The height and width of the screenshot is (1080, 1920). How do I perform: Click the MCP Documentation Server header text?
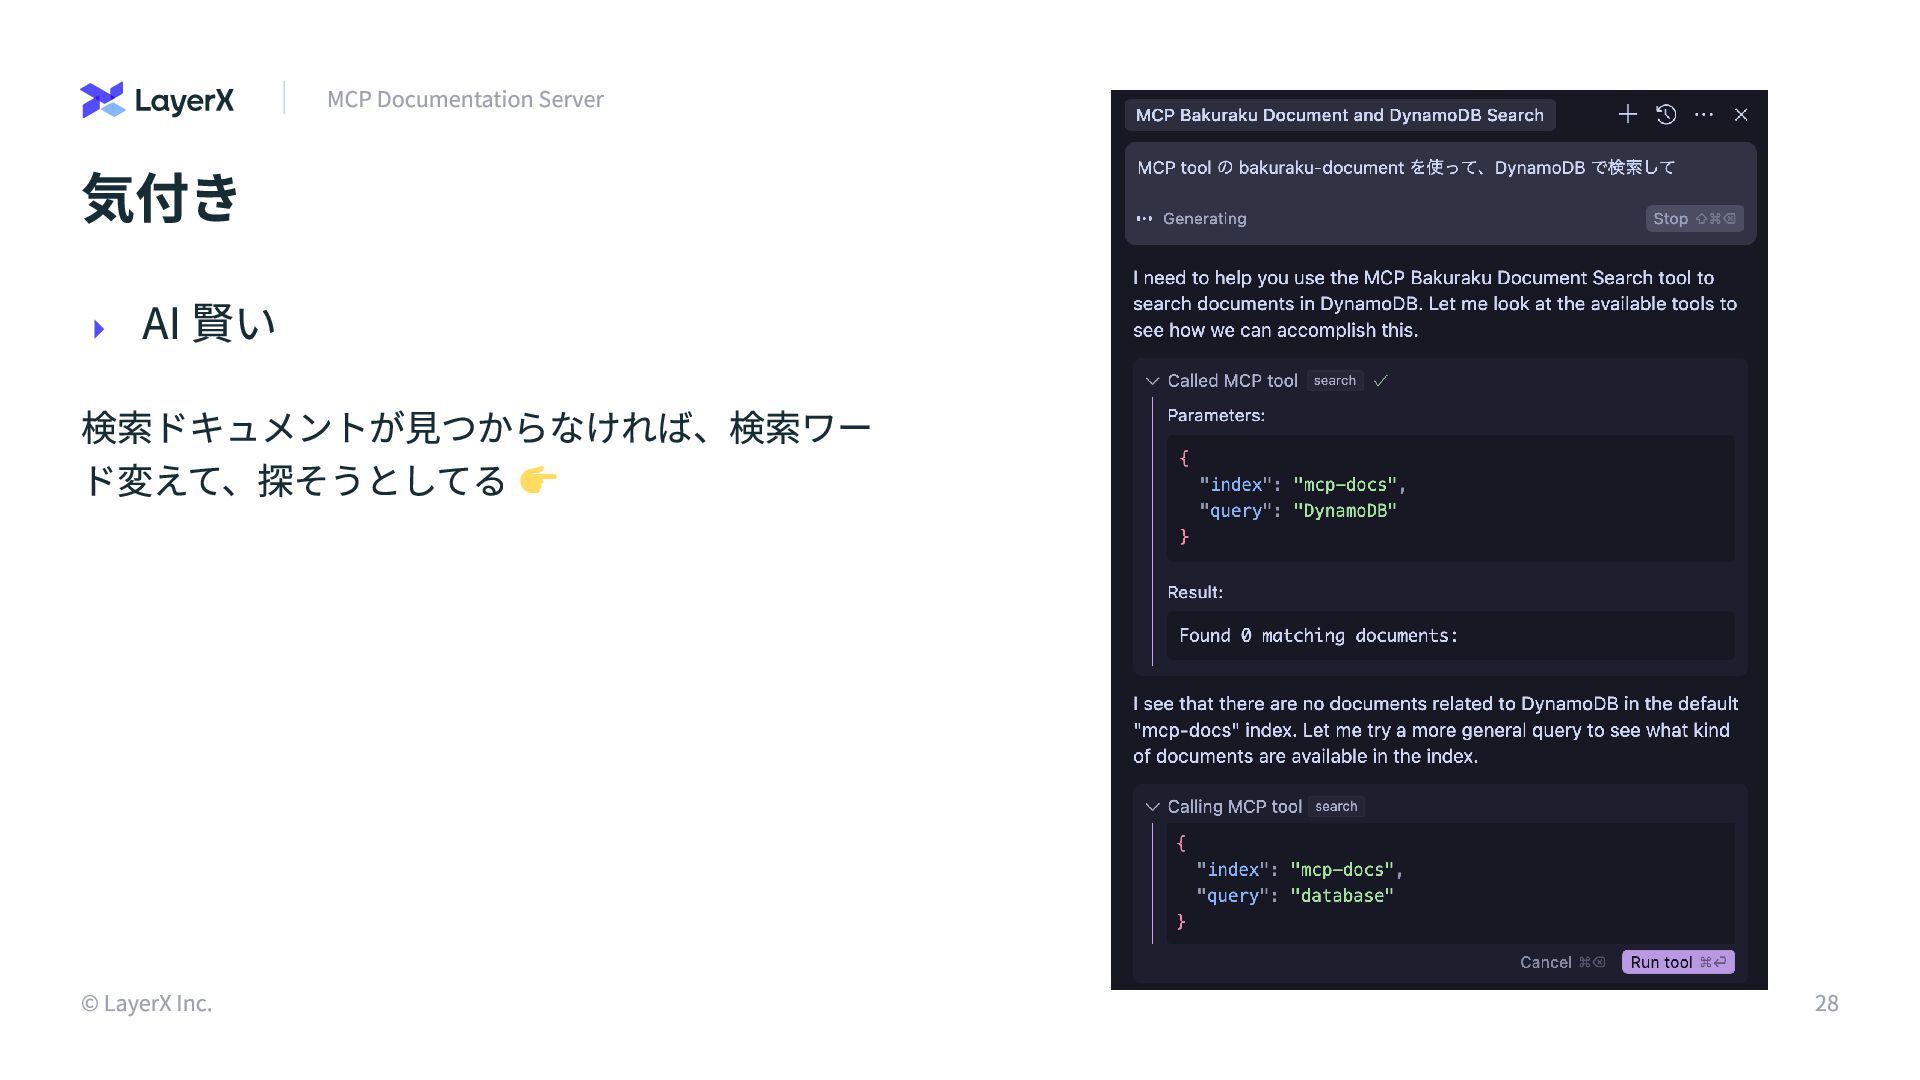(x=465, y=99)
